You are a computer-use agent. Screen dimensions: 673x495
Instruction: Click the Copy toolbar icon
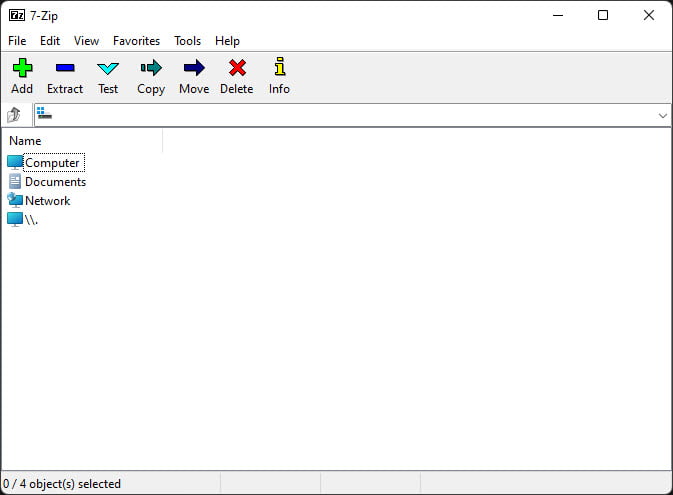click(x=151, y=68)
